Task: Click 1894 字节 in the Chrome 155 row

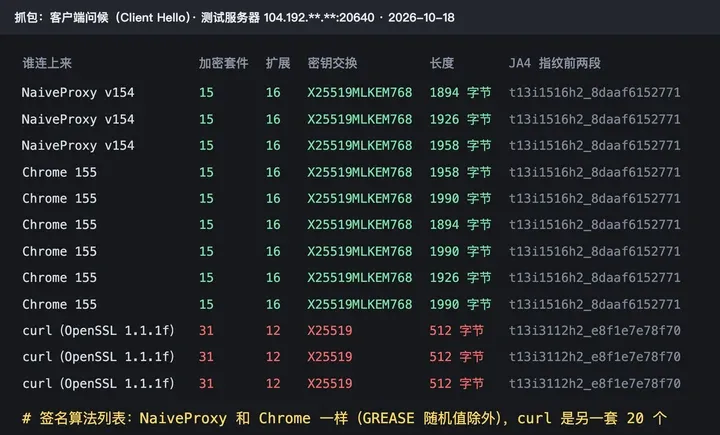Action: (x=460, y=224)
